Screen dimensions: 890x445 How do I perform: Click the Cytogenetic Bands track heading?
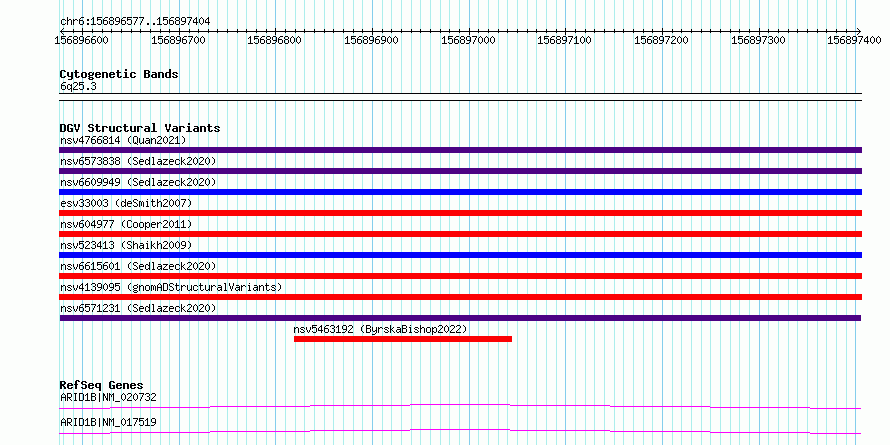coord(119,74)
